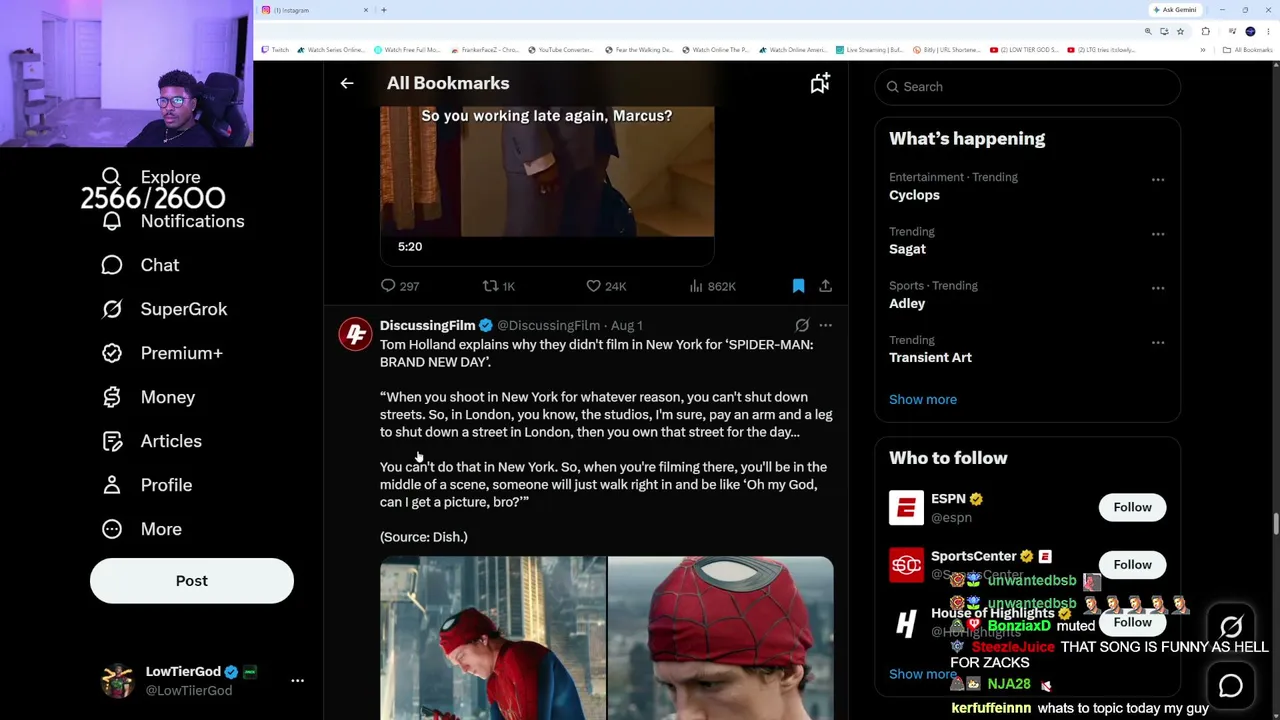The height and width of the screenshot is (720, 1280).
Task: Share the video post via share icon
Action: [x=825, y=286]
